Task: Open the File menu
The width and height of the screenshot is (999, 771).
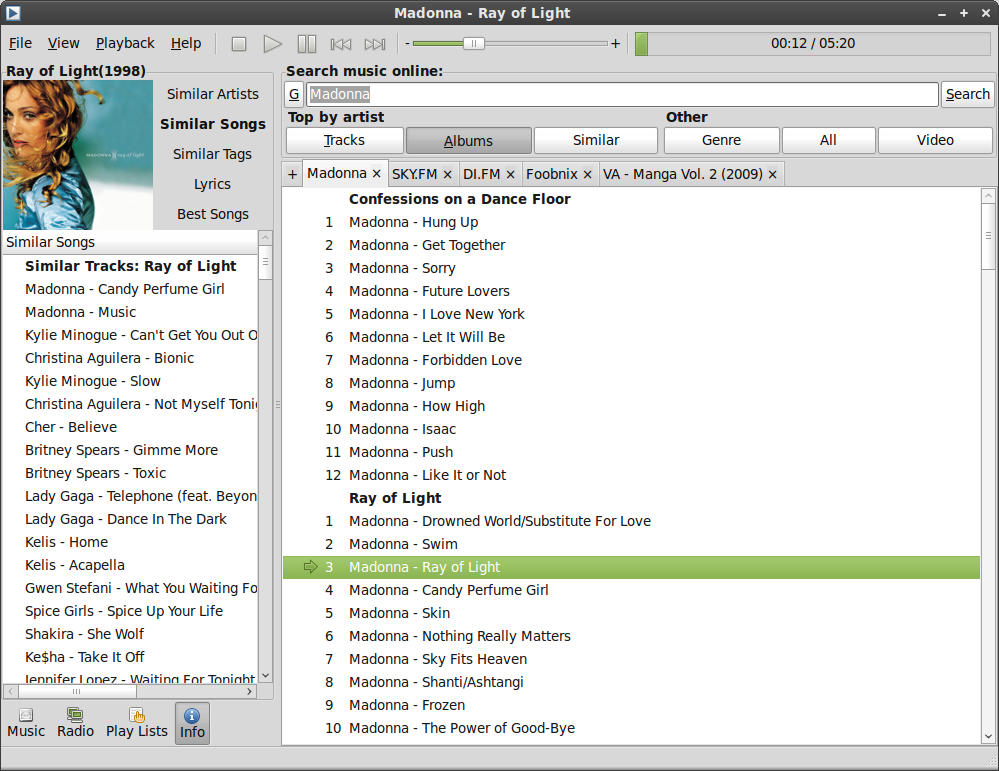Action: click(20, 43)
